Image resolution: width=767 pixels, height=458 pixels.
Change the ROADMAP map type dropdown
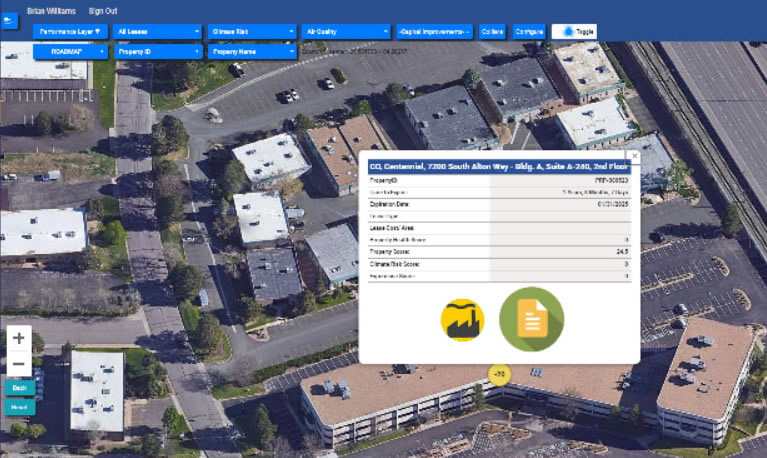[x=70, y=51]
